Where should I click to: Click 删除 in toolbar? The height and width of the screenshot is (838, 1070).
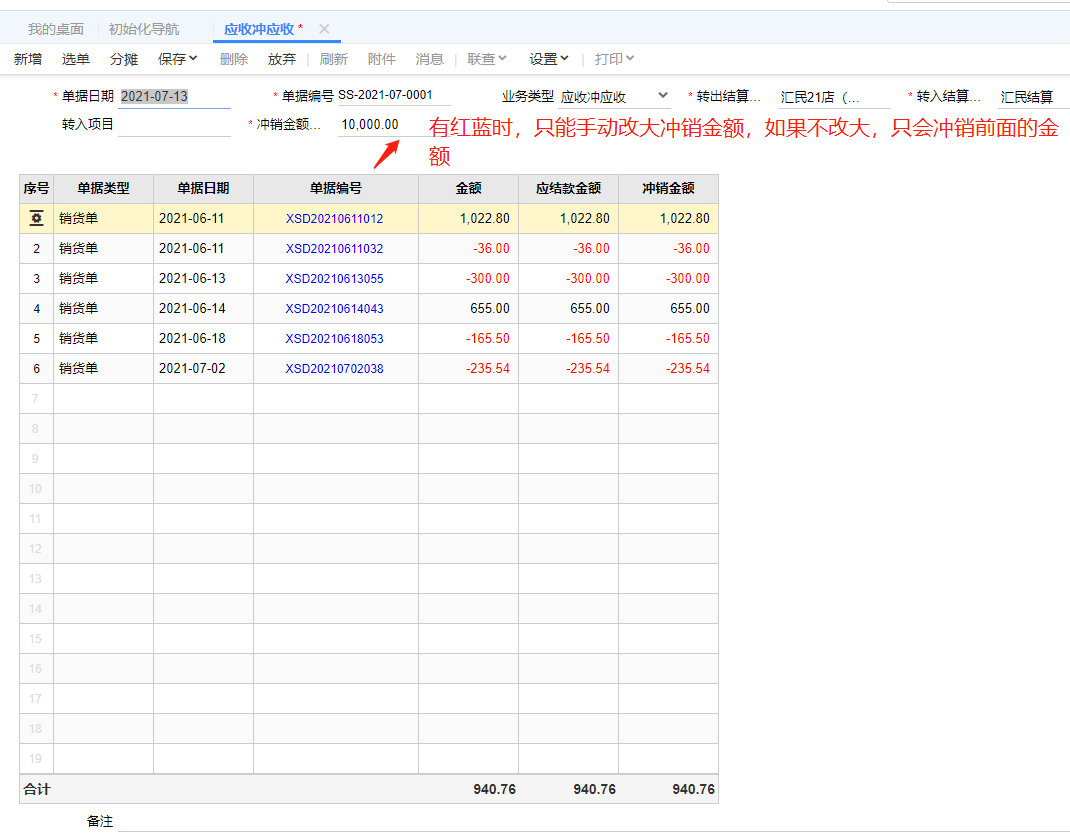click(x=234, y=59)
